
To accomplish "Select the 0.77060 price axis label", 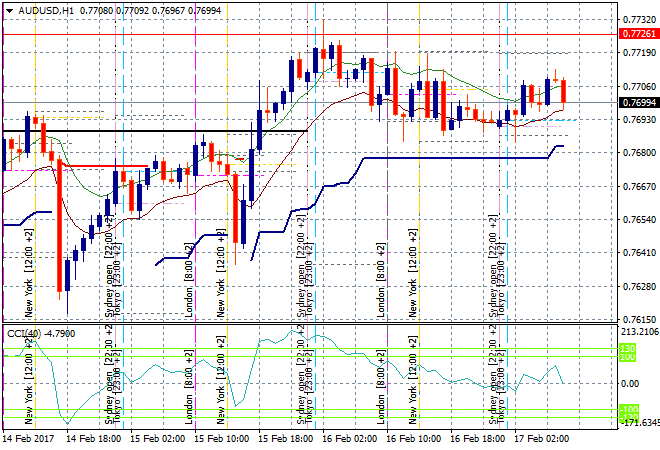I will tap(639, 87).
